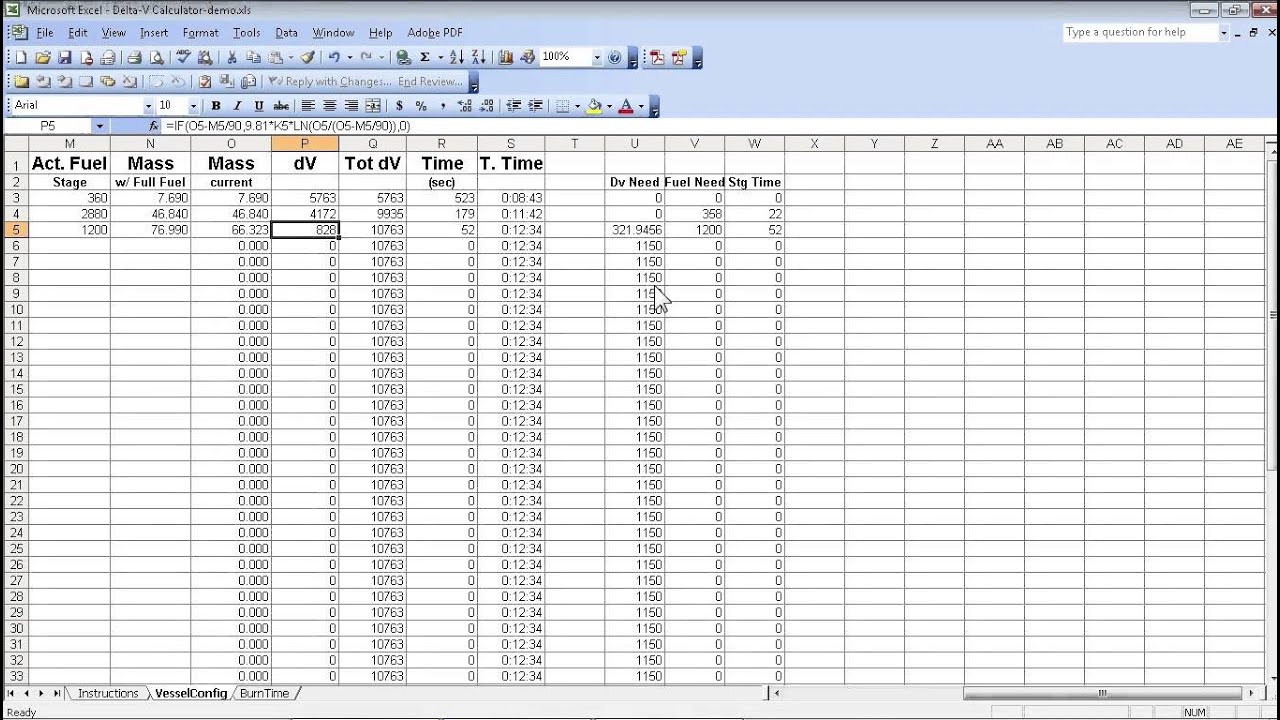
Task: Open the Adobe PDF menu
Action: [x=434, y=33]
